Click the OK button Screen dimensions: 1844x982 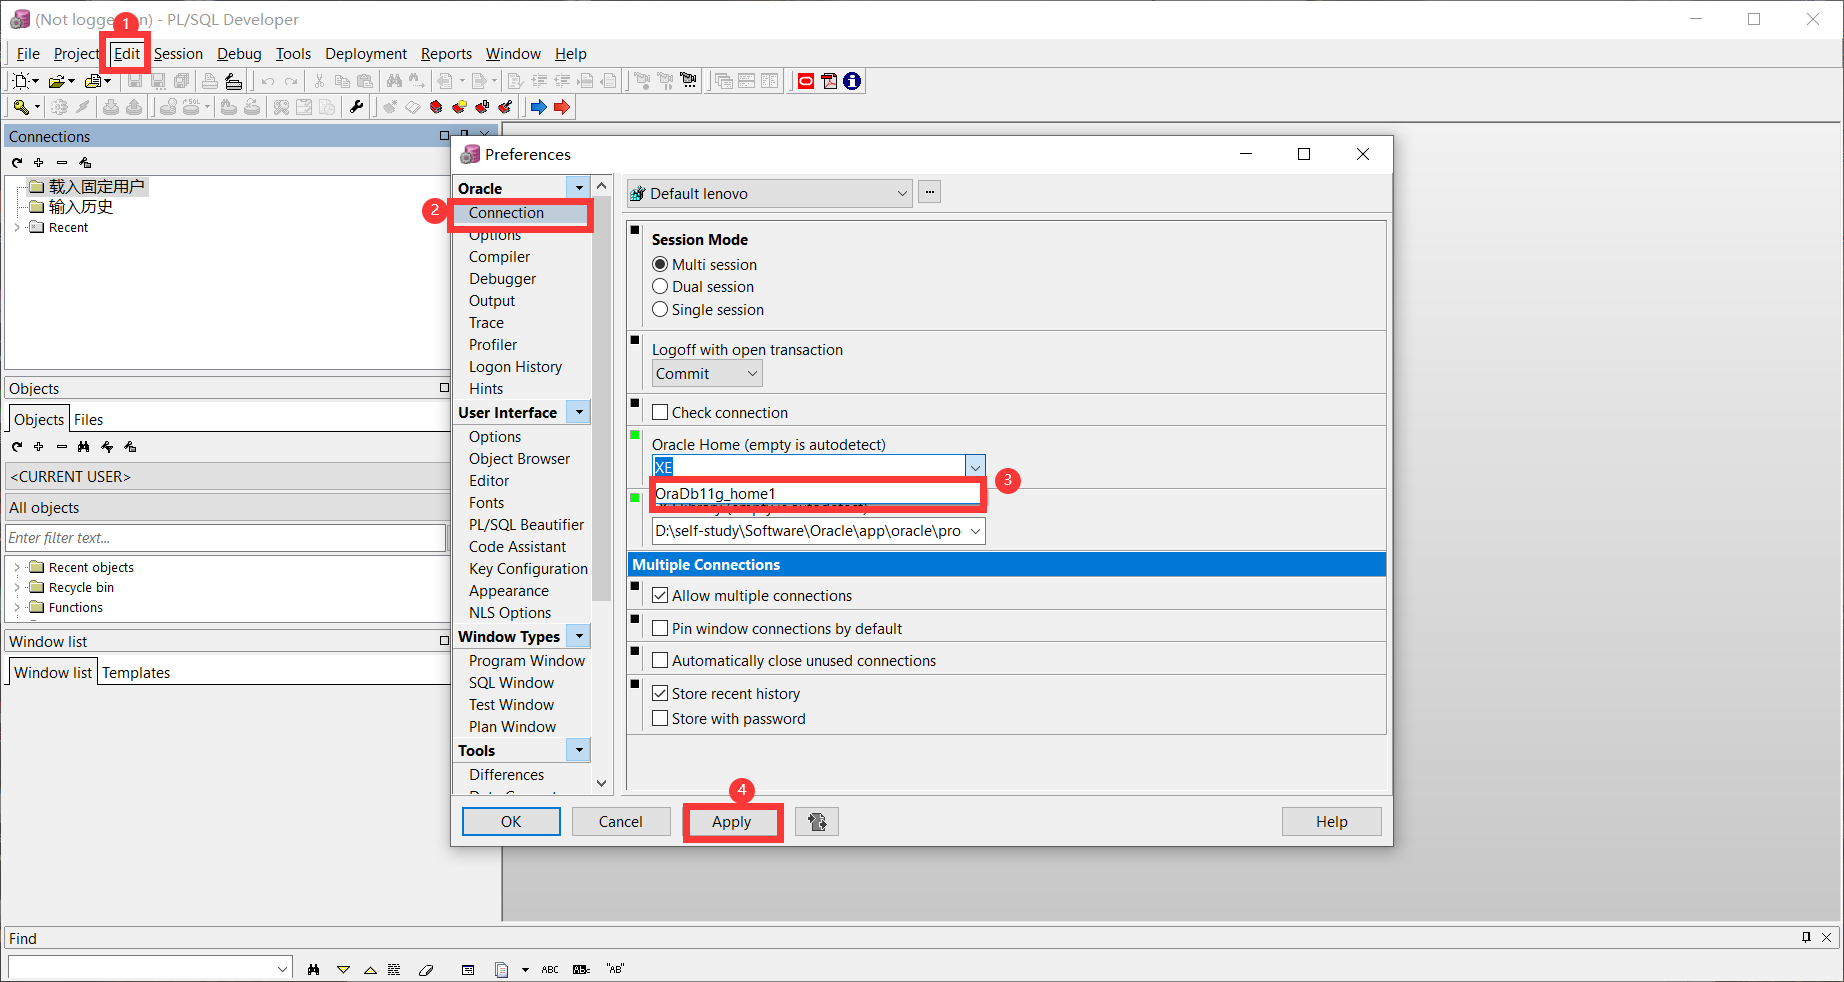pyautogui.click(x=511, y=822)
